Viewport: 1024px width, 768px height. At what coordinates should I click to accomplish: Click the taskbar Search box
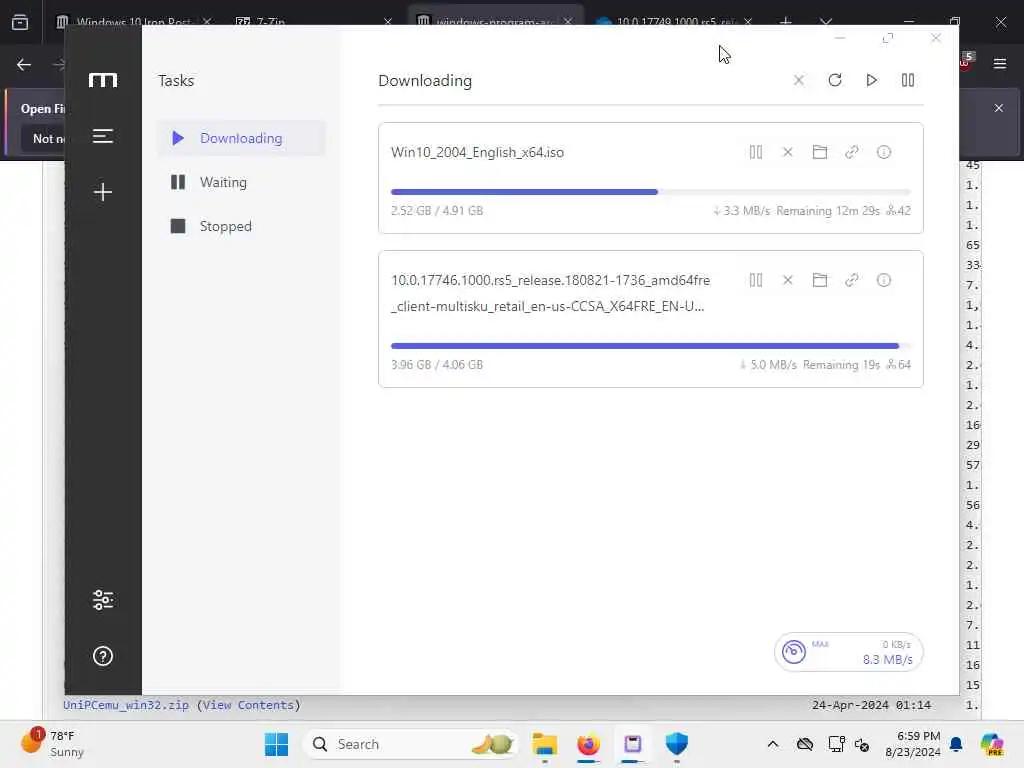pos(409,744)
